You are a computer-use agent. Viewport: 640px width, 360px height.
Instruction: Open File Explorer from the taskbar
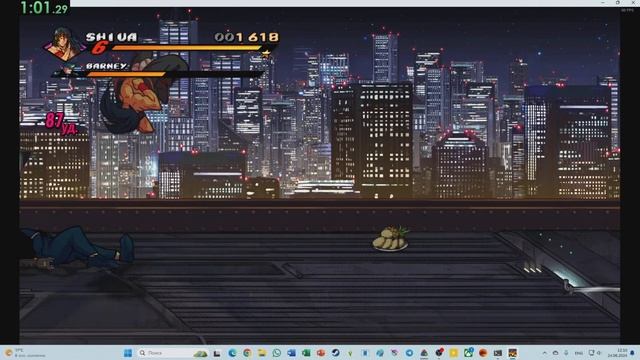[262, 353]
